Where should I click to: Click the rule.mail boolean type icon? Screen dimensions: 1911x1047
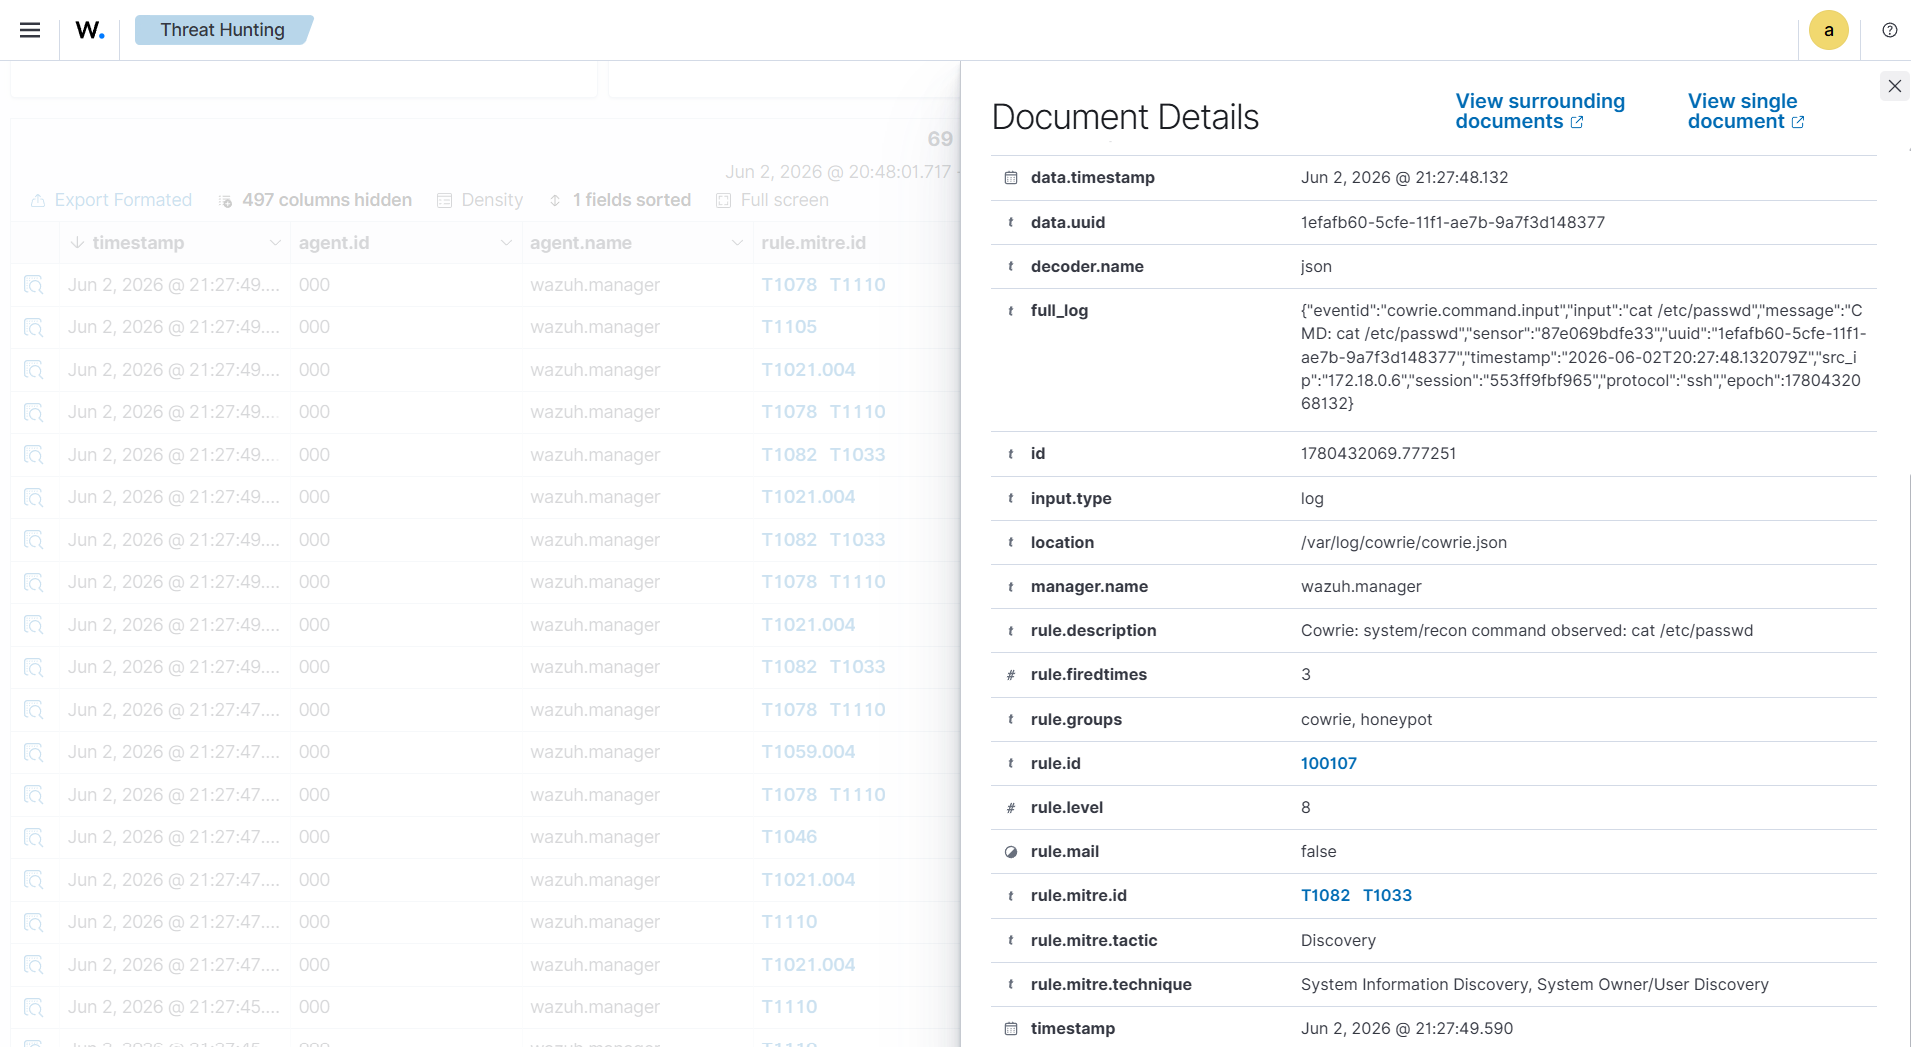click(x=1011, y=852)
